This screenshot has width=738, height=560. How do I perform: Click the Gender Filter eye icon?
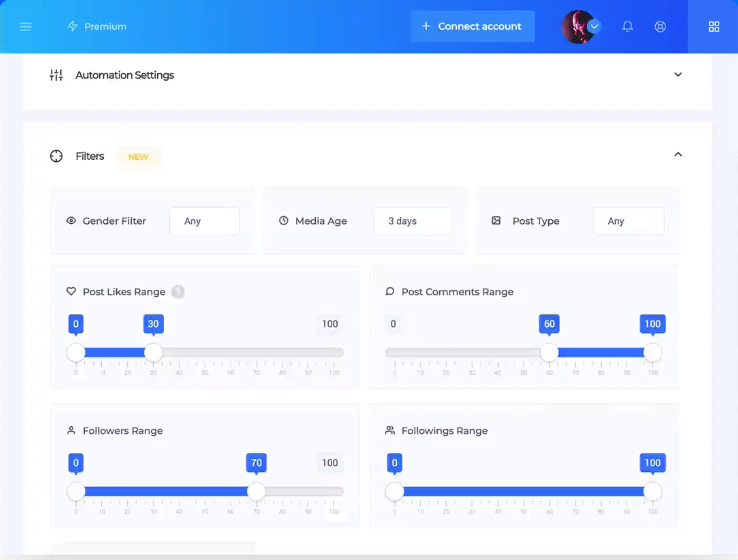(71, 221)
